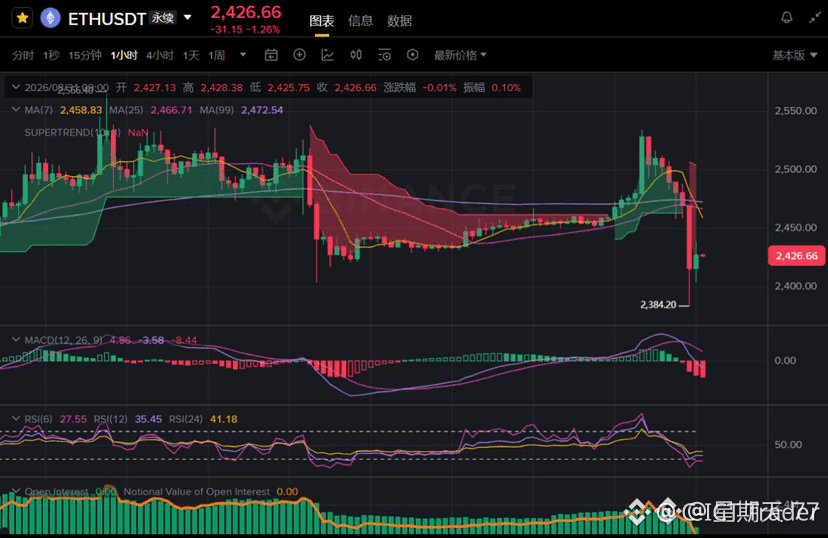Select the 分时 timeframe
Image resolution: width=828 pixels, height=538 pixels.
pos(23,55)
